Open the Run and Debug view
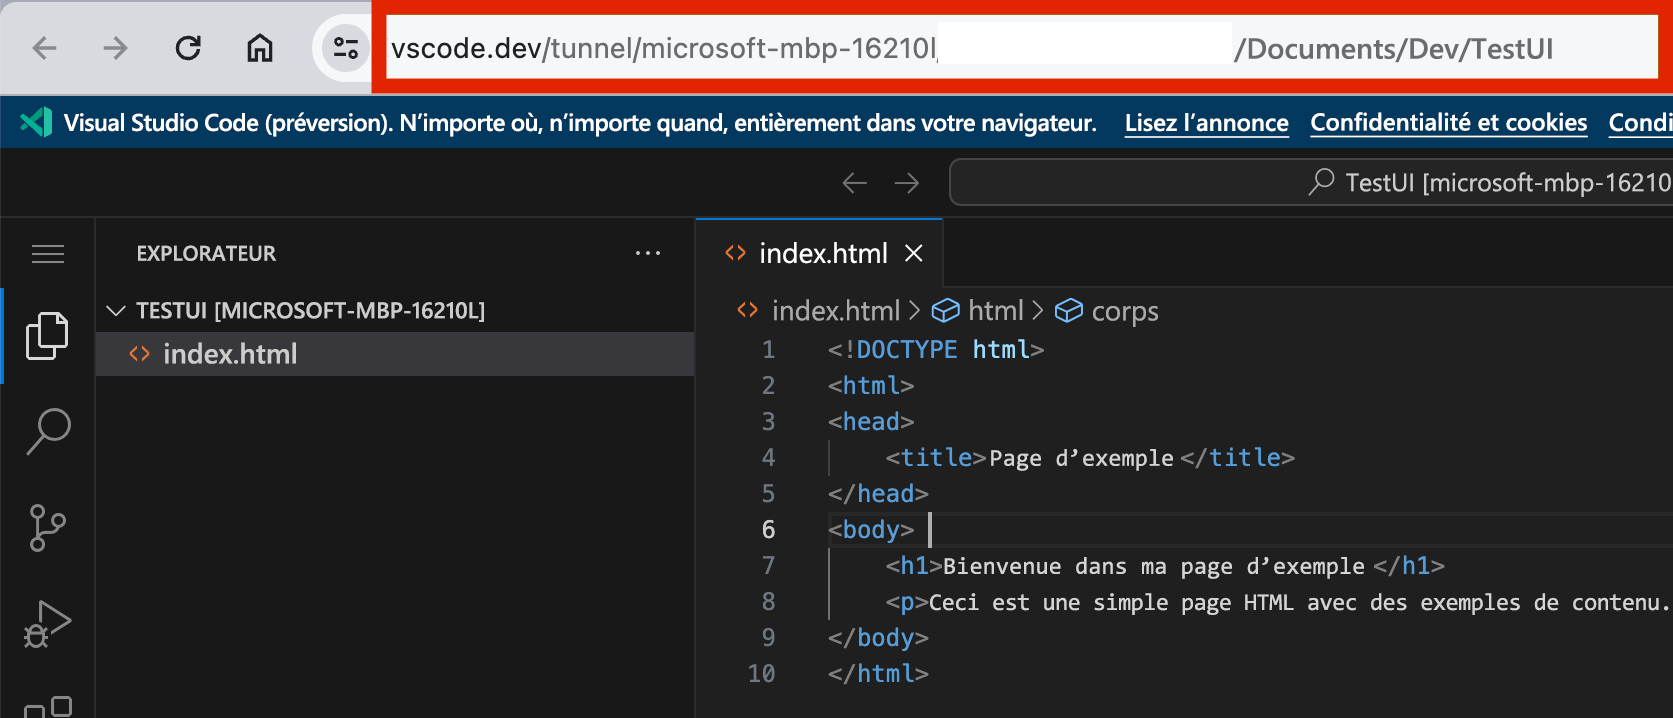 pos(47,624)
